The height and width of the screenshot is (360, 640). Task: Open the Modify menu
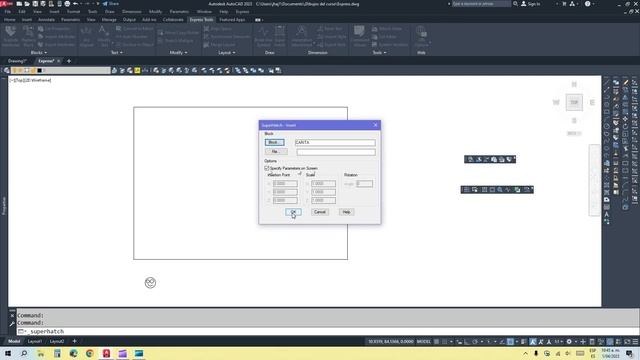pyautogui.click(x=155, y=12)
